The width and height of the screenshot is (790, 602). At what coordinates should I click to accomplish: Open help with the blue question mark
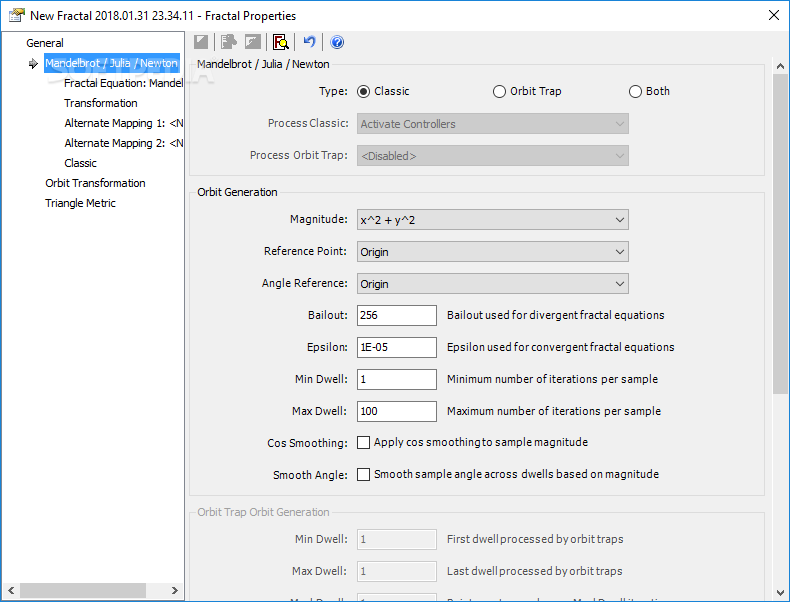(337, 42)
